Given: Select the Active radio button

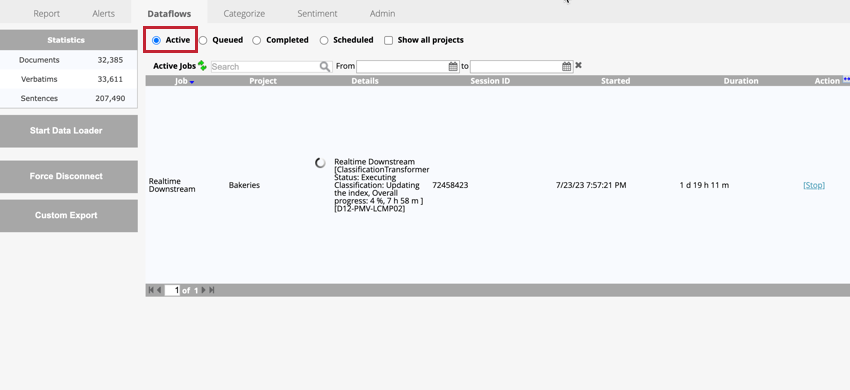Looking at the screenshot, I should 156,40.
